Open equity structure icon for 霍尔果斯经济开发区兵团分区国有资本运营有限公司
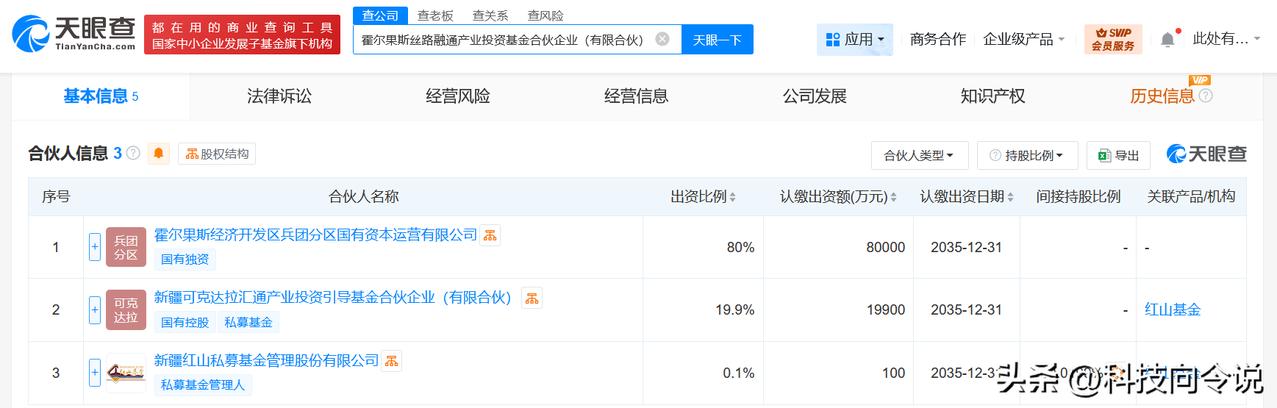Screen dimensions: 1277x408 tap(490, 235)
